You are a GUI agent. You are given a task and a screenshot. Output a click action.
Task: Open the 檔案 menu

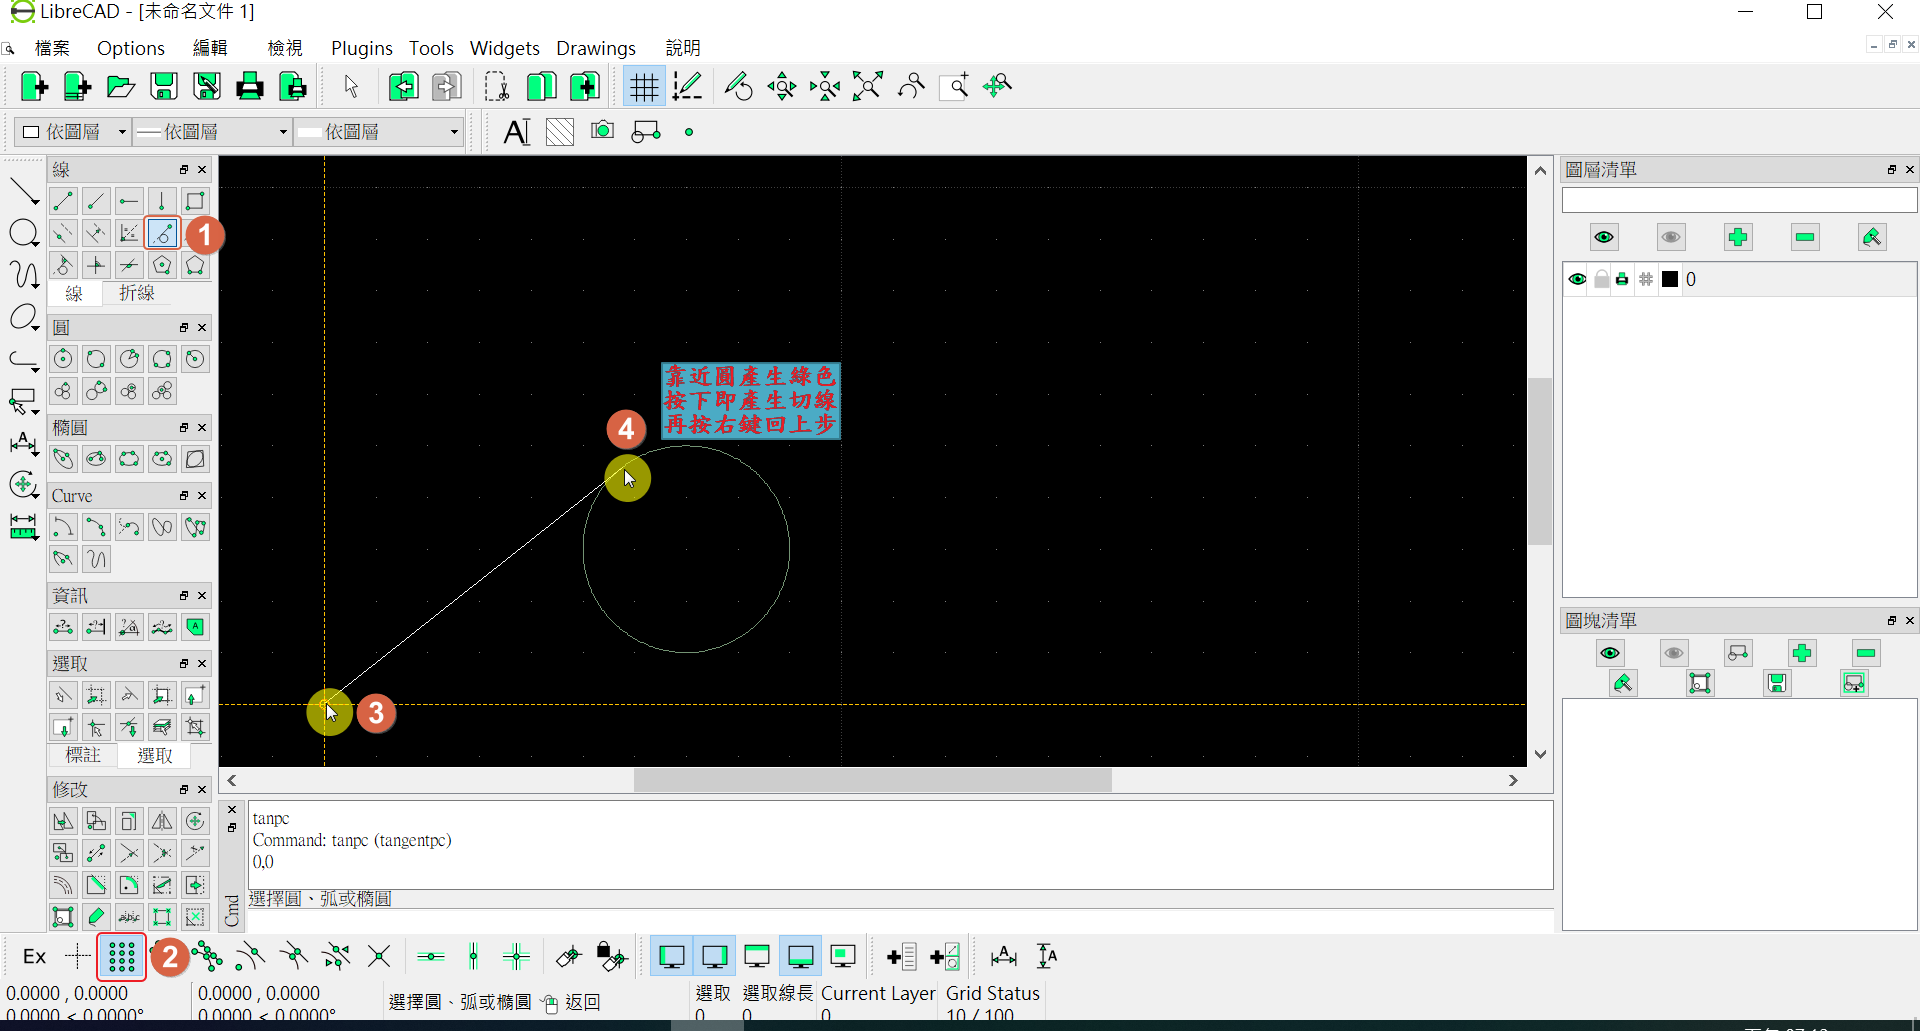coord(52,48)
